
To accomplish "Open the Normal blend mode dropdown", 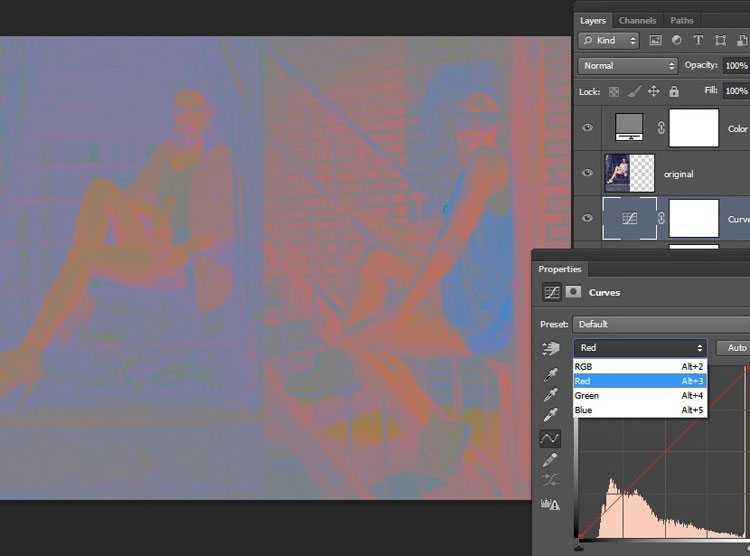I will pyautogui.click(x=628, y=66).
